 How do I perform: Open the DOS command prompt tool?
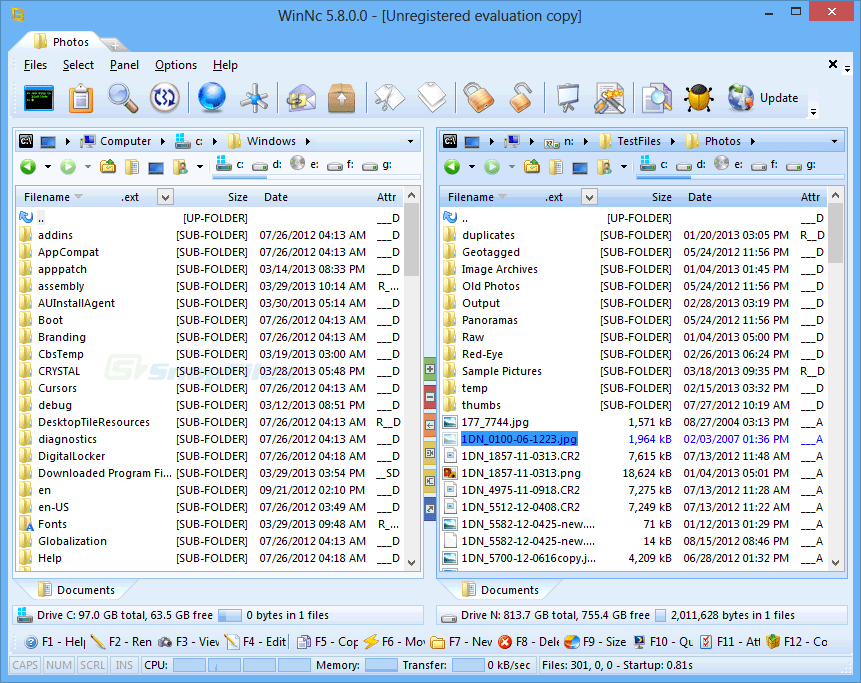point(37,98)
